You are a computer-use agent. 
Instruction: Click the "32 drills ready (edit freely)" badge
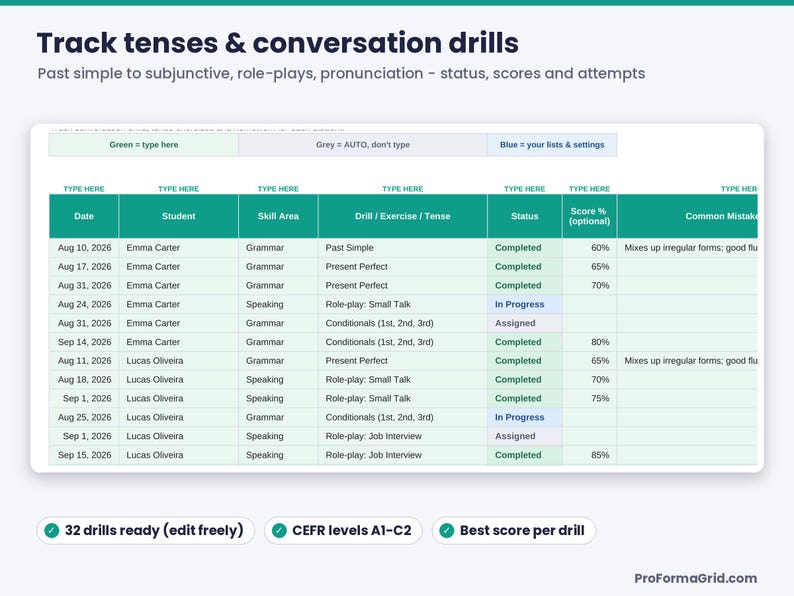click(145, 531)
